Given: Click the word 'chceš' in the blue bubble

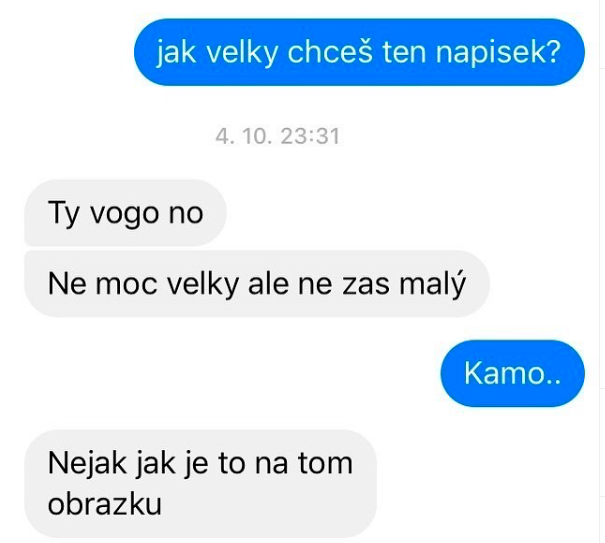Looking at the screenshot, I should coord(330,52).
